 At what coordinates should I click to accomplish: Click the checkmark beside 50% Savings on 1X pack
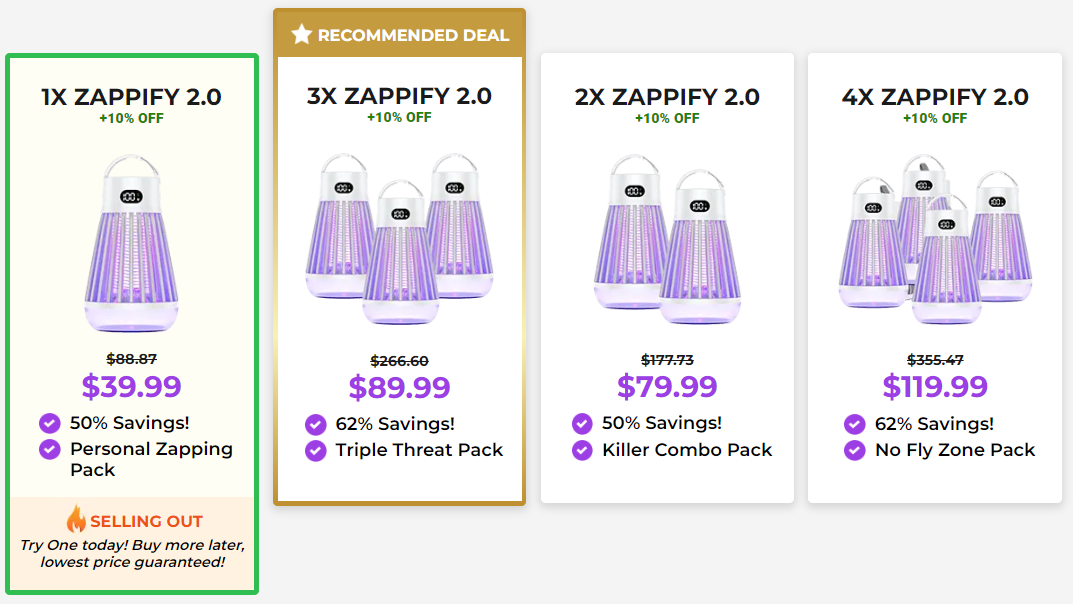coord(49,423)
